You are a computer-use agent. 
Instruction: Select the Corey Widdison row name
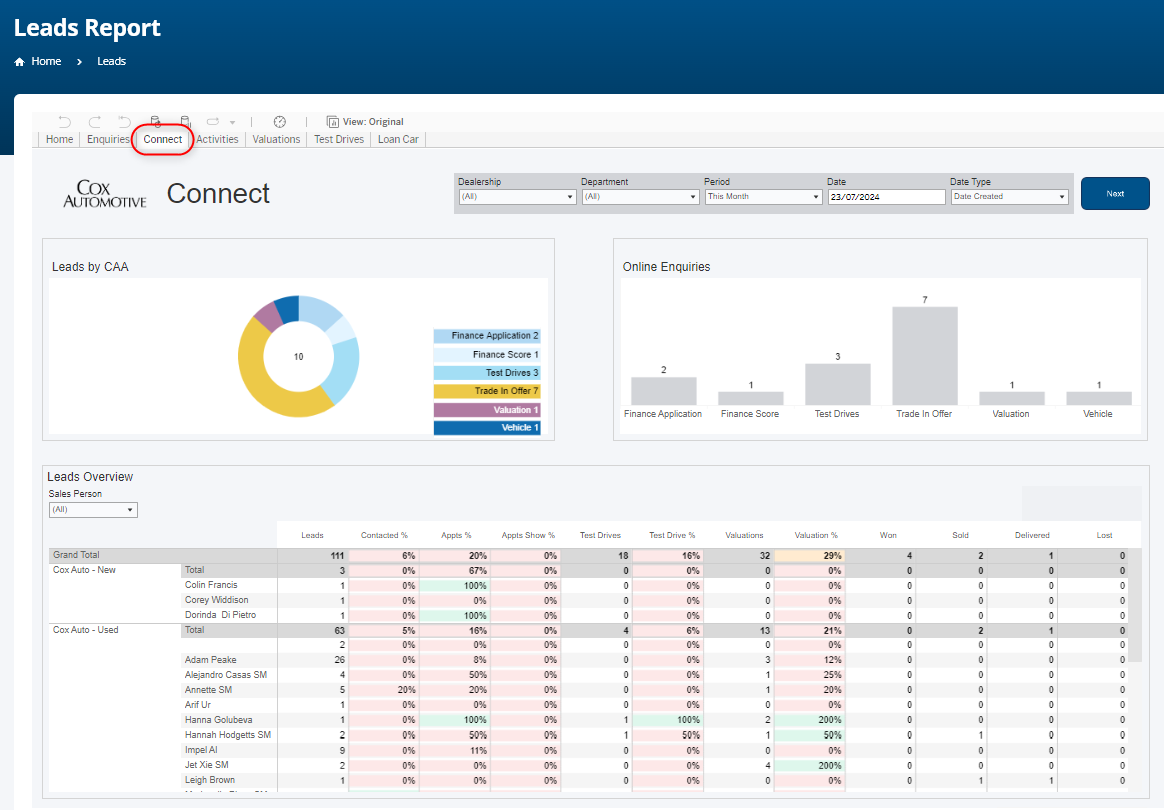tap(217, 600)
